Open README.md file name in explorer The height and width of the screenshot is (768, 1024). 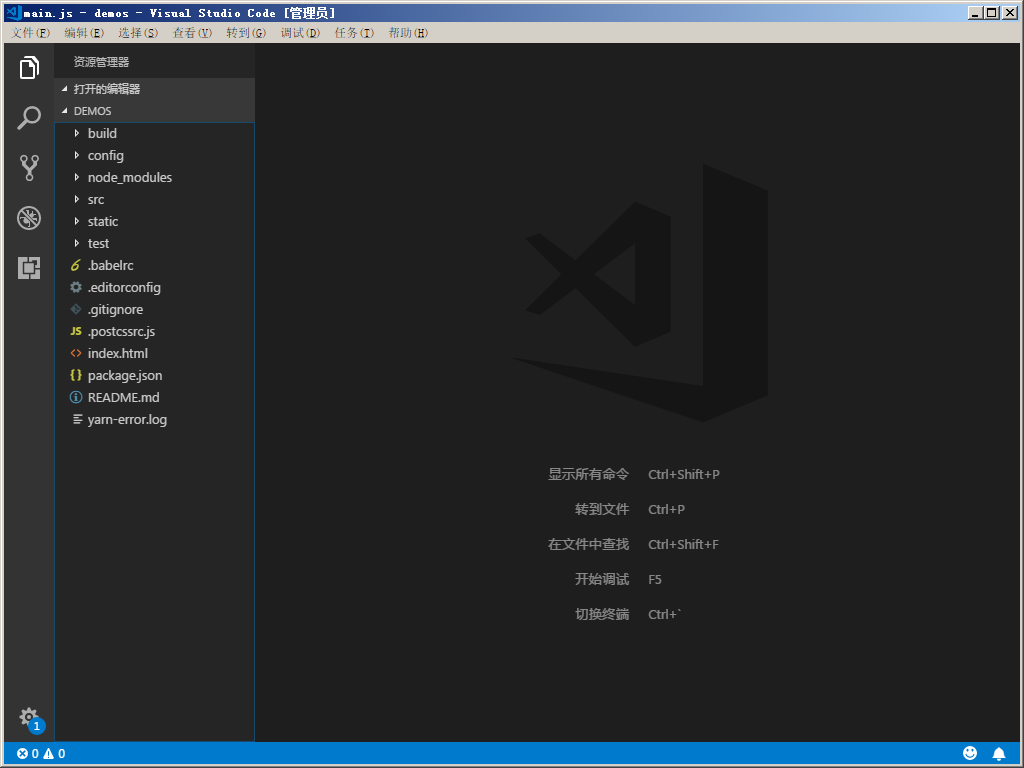[x=123, y=397]
